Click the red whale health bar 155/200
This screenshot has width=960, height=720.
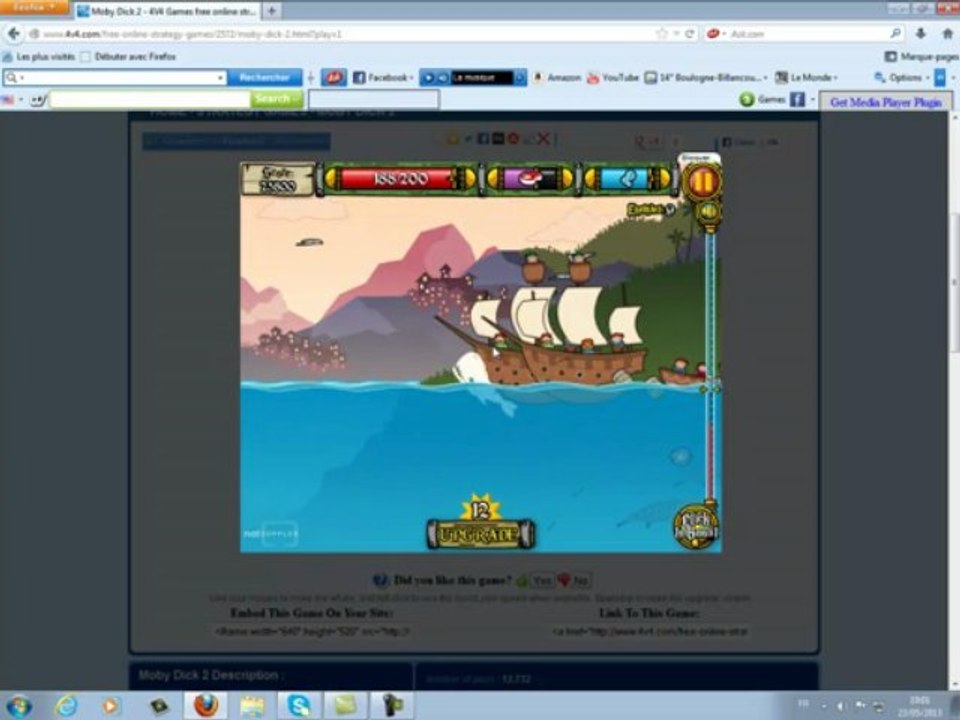[399, 179]
